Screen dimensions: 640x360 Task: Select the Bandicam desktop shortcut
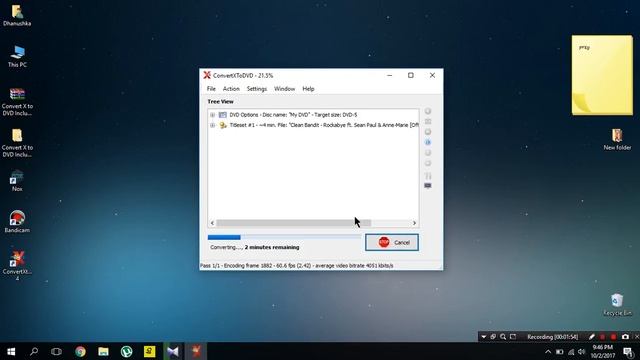(x=17, y=222)
